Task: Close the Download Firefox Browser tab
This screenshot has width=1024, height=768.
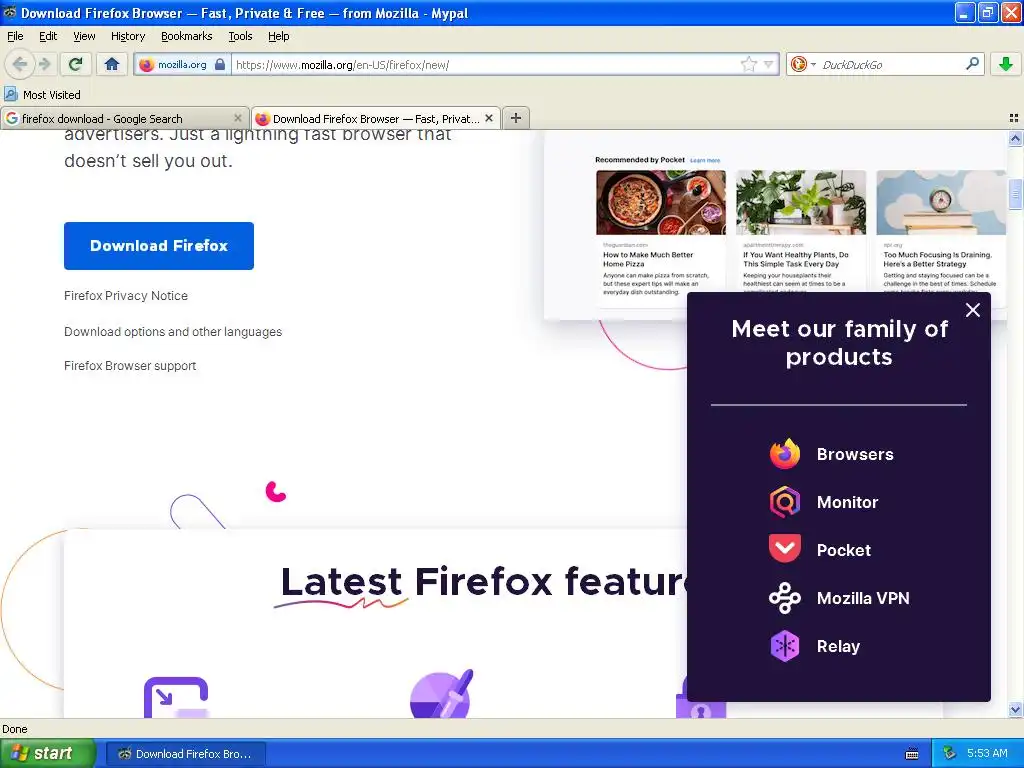Action: (x=488, y=118)
